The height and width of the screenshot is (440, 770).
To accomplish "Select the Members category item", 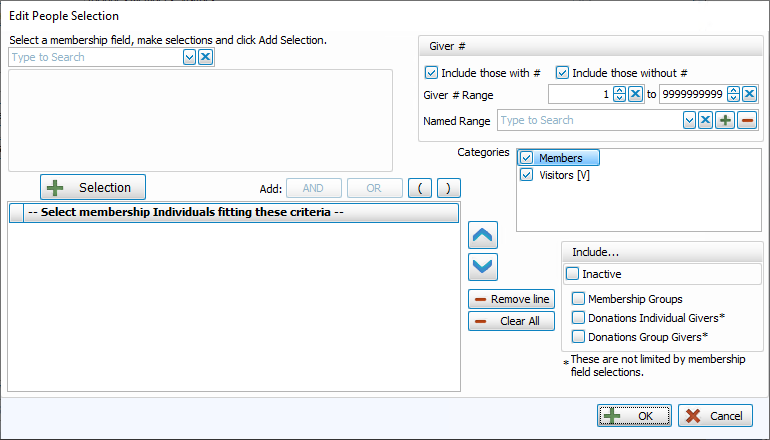I will [560, 158].
